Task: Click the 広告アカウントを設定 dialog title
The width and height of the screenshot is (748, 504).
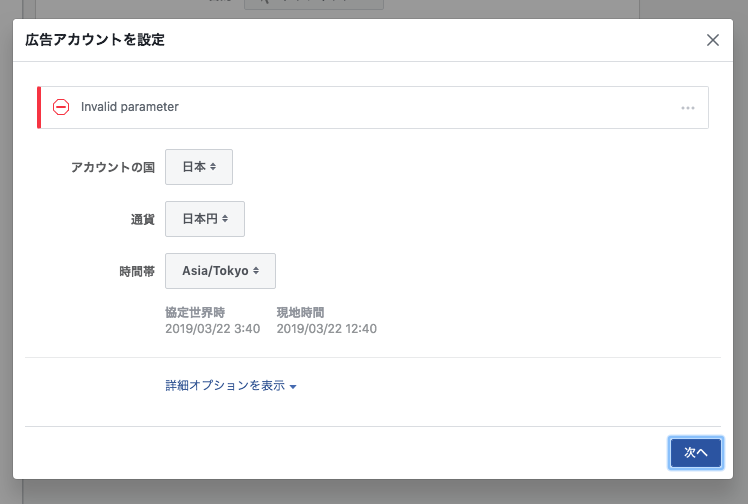Action: (x=95, y=40)
